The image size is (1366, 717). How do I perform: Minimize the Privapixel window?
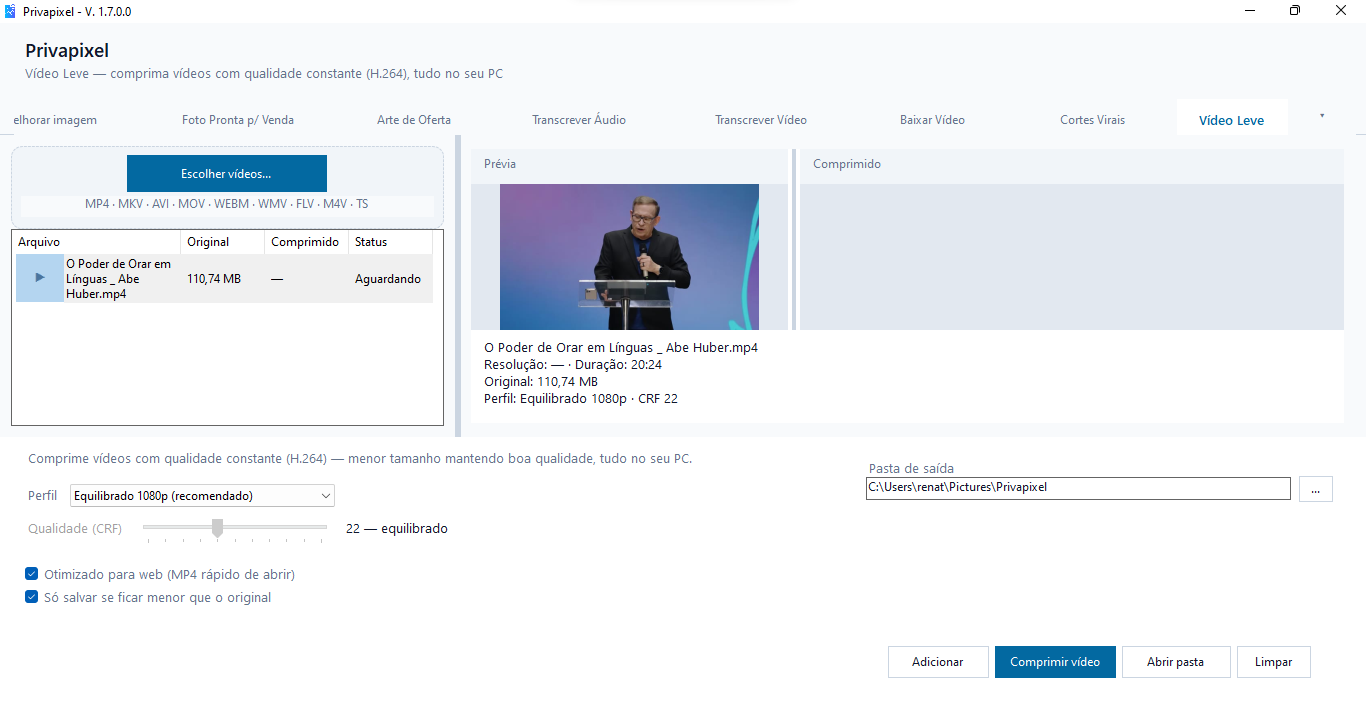pos(1250,11)
